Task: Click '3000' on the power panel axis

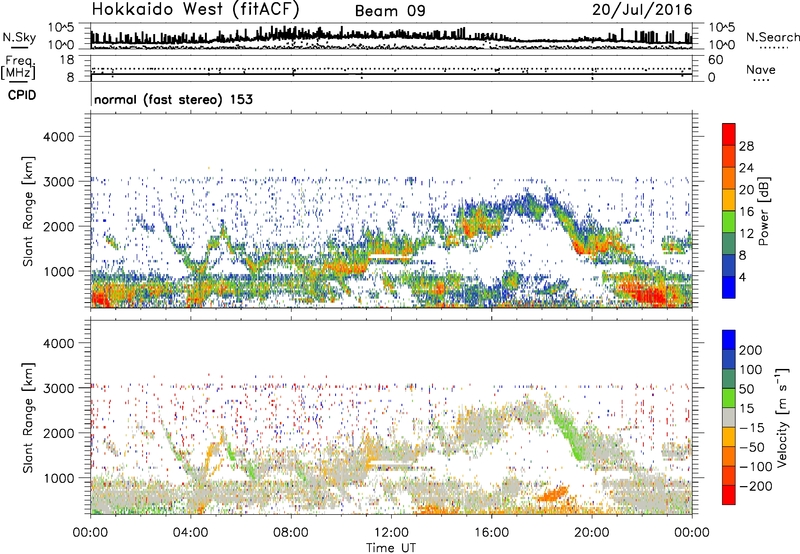Action: [58, 182]
